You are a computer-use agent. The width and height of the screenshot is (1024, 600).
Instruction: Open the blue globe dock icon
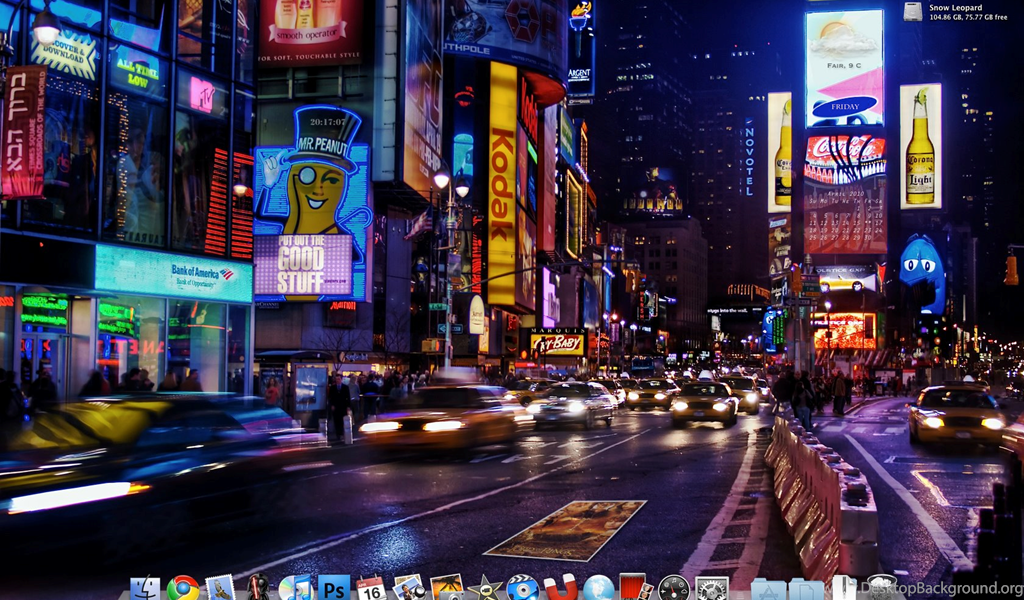tap(598, 588)
